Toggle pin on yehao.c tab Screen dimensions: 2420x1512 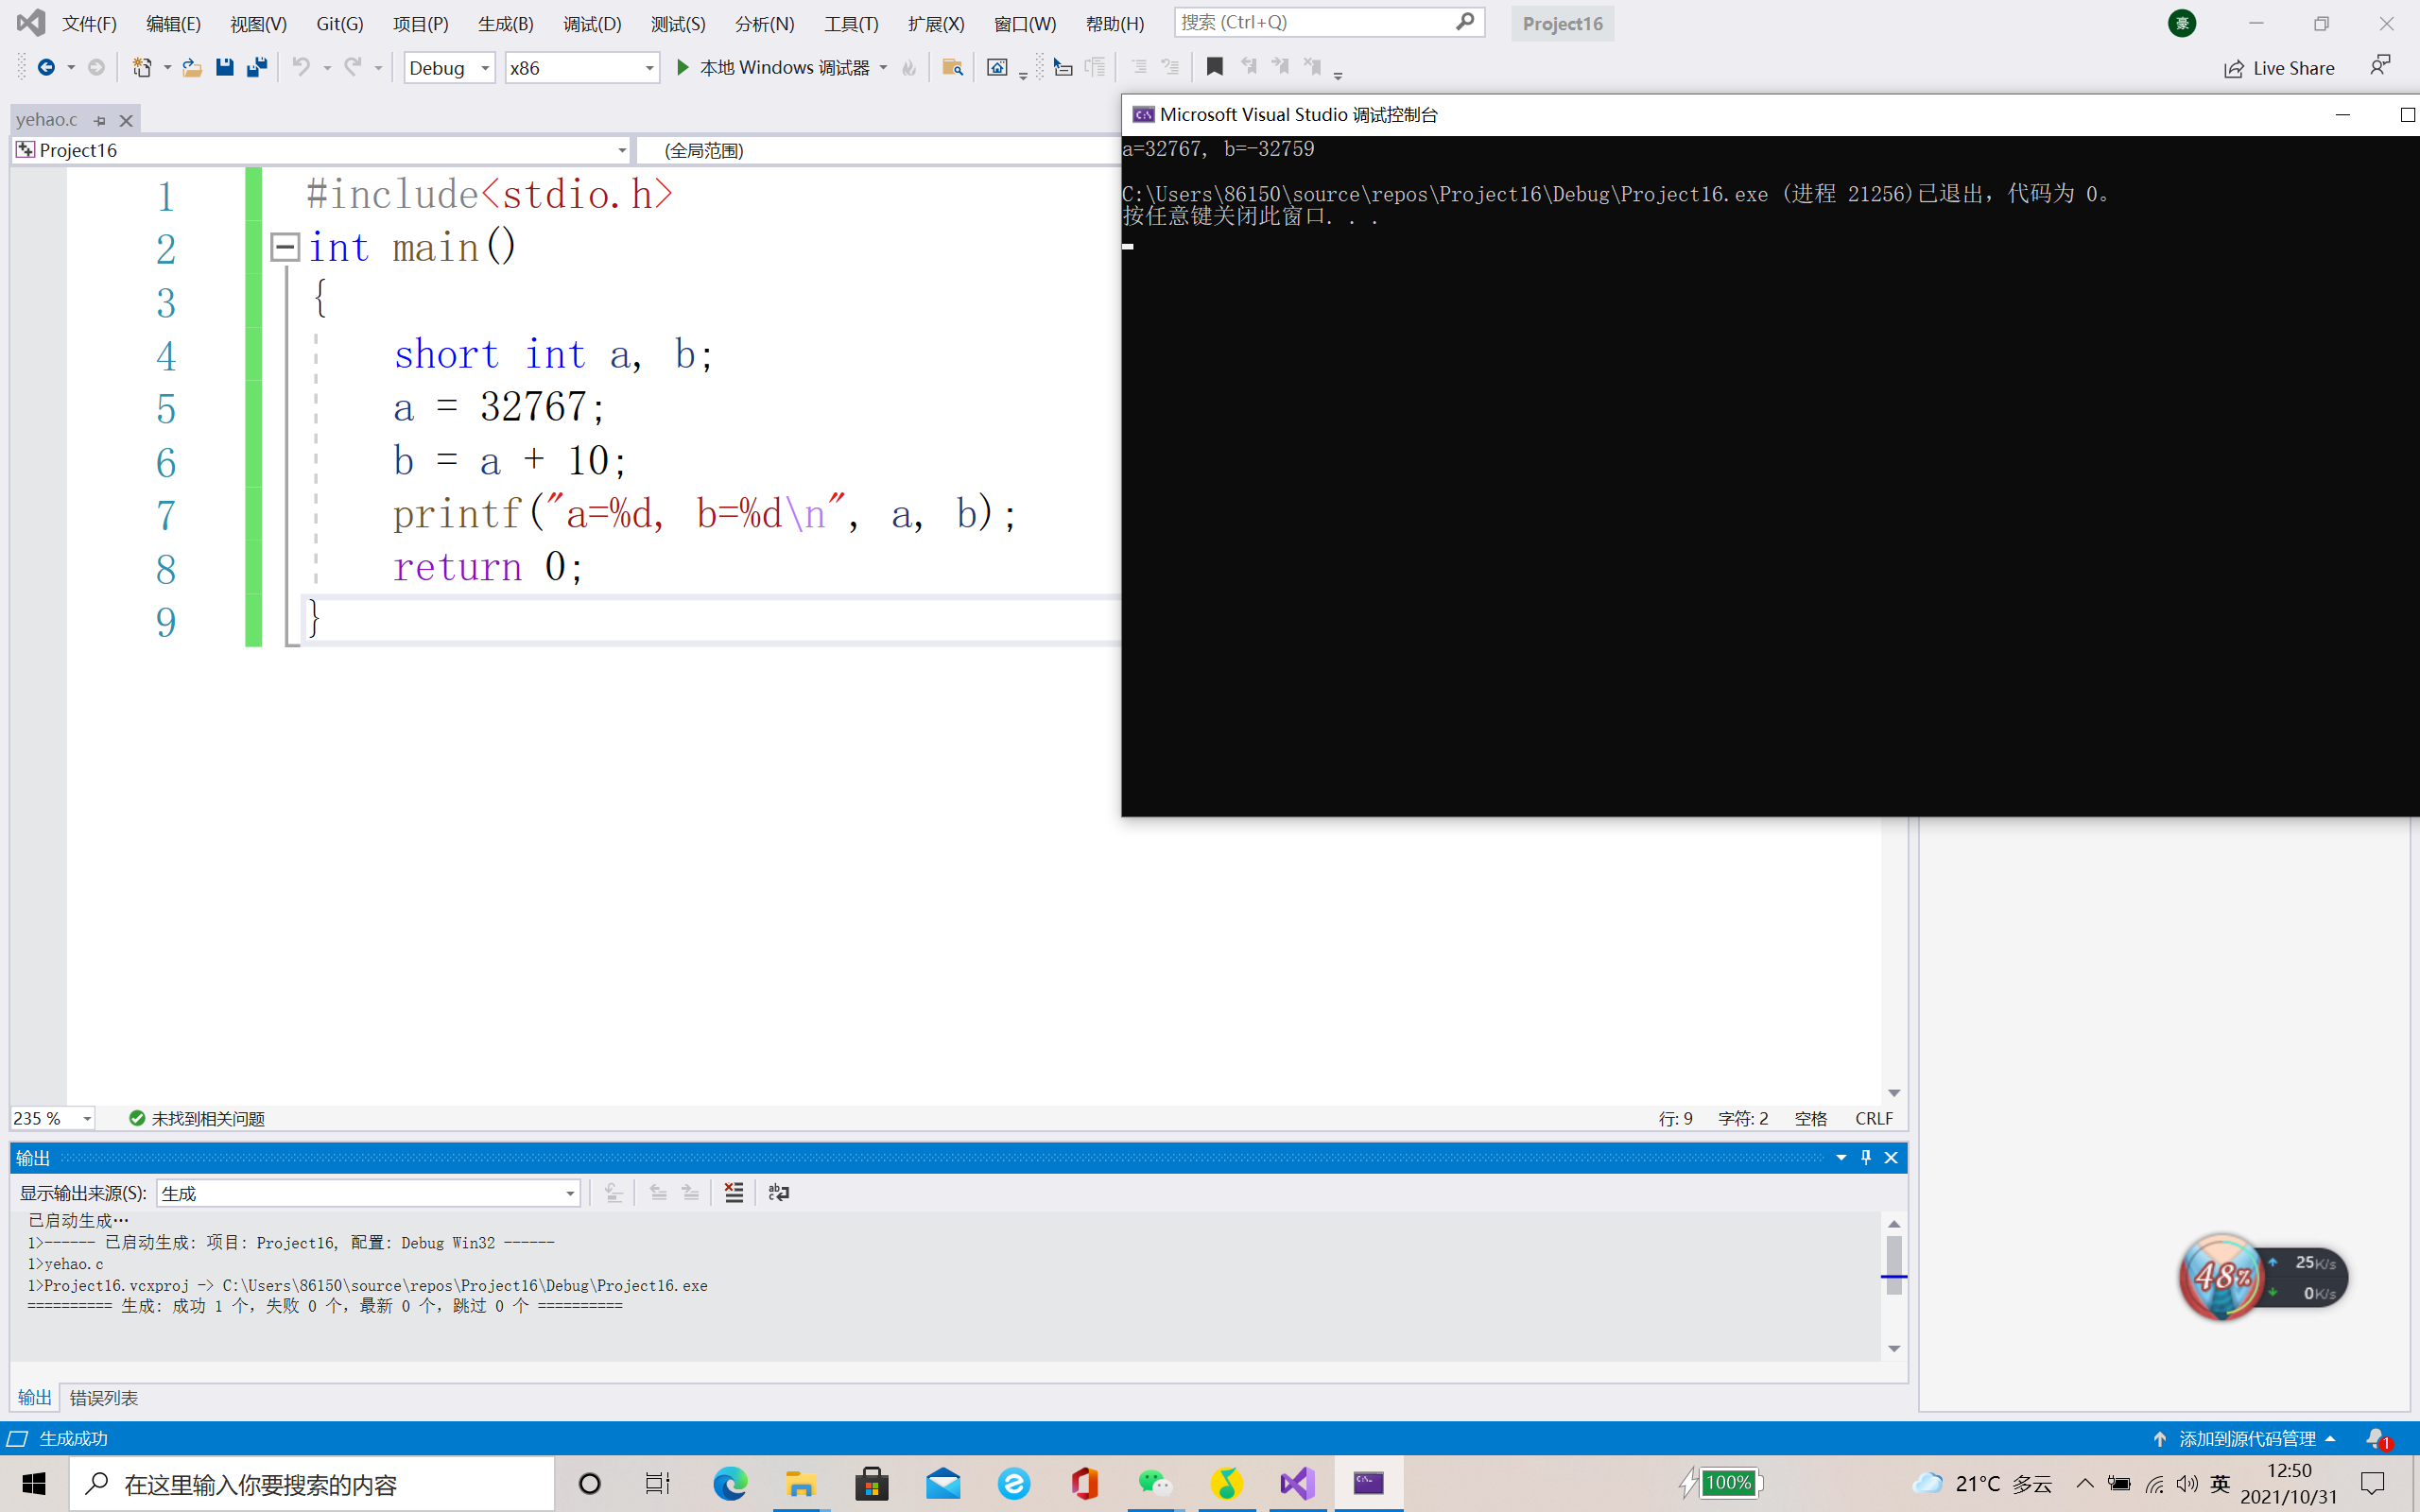coord(100,120)
